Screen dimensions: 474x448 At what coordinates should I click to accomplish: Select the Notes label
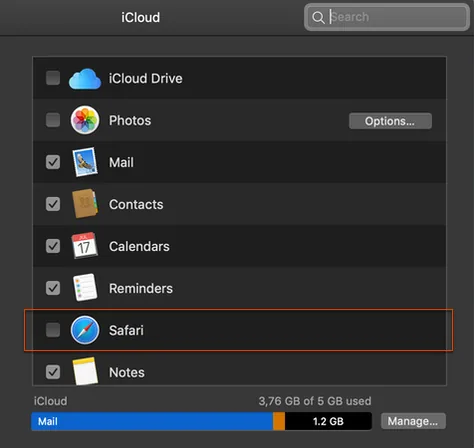[x=127, y=373]
